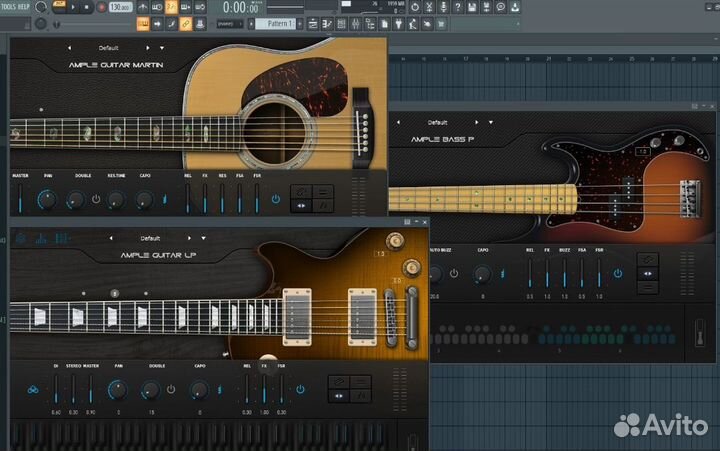The image size is (720, 451).
Task: Click the Pan knob in Ample Guitar Martin
Action: click(x=46, y=199)
